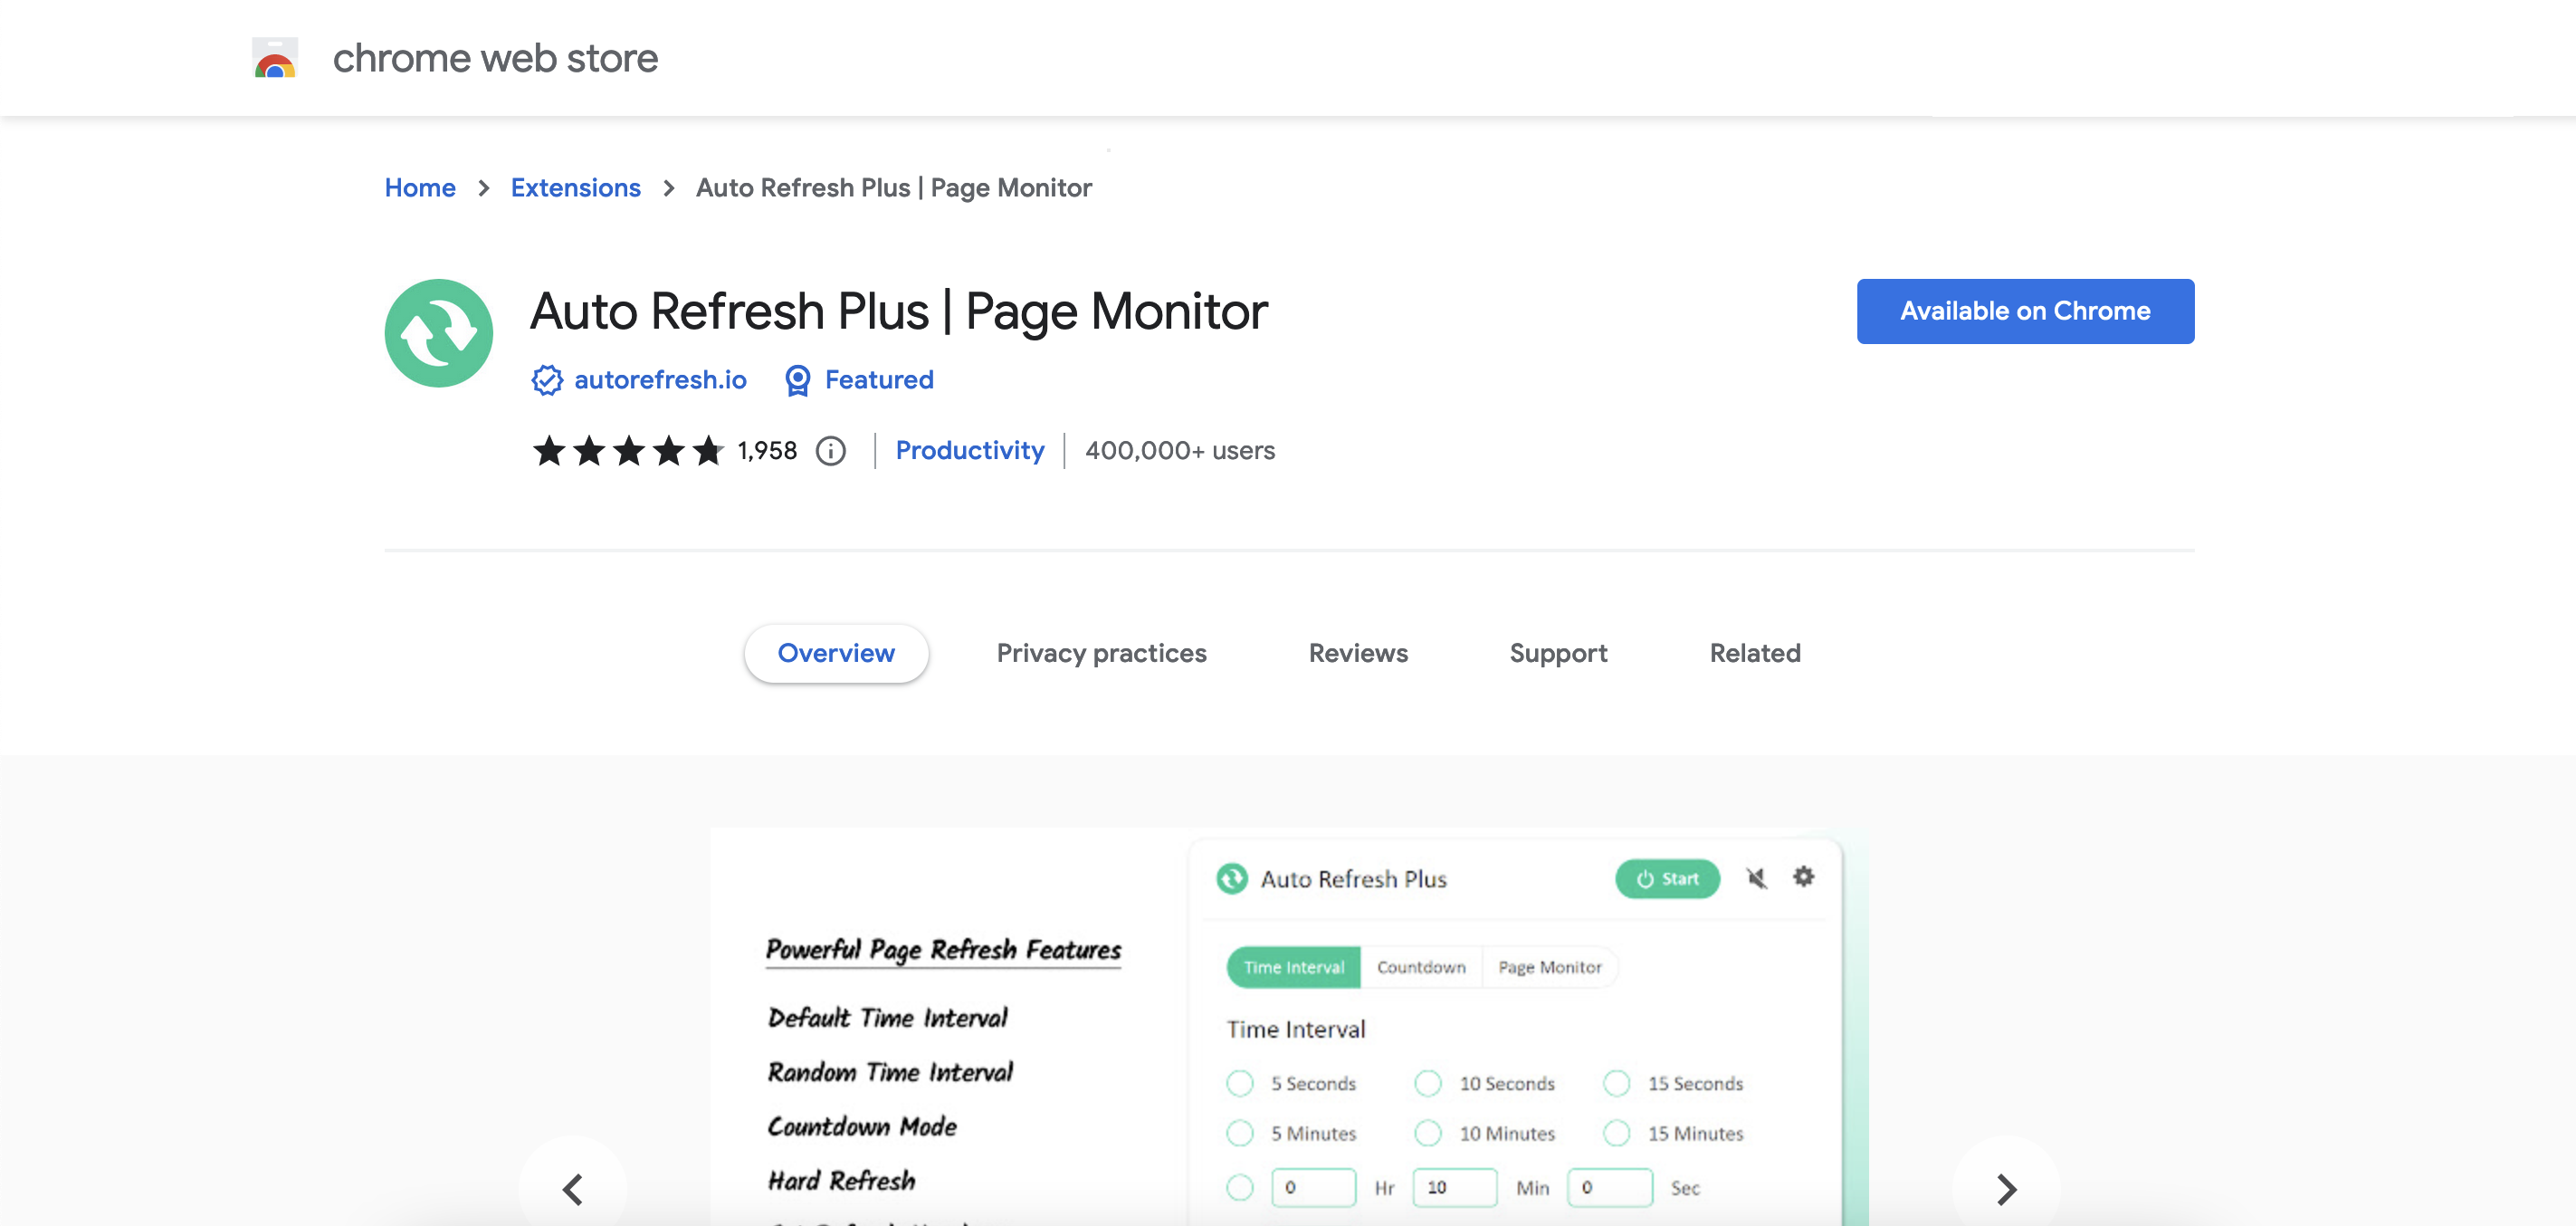Click the 'Powerful Page Refresh Features' heading

(x=943, y=950)
